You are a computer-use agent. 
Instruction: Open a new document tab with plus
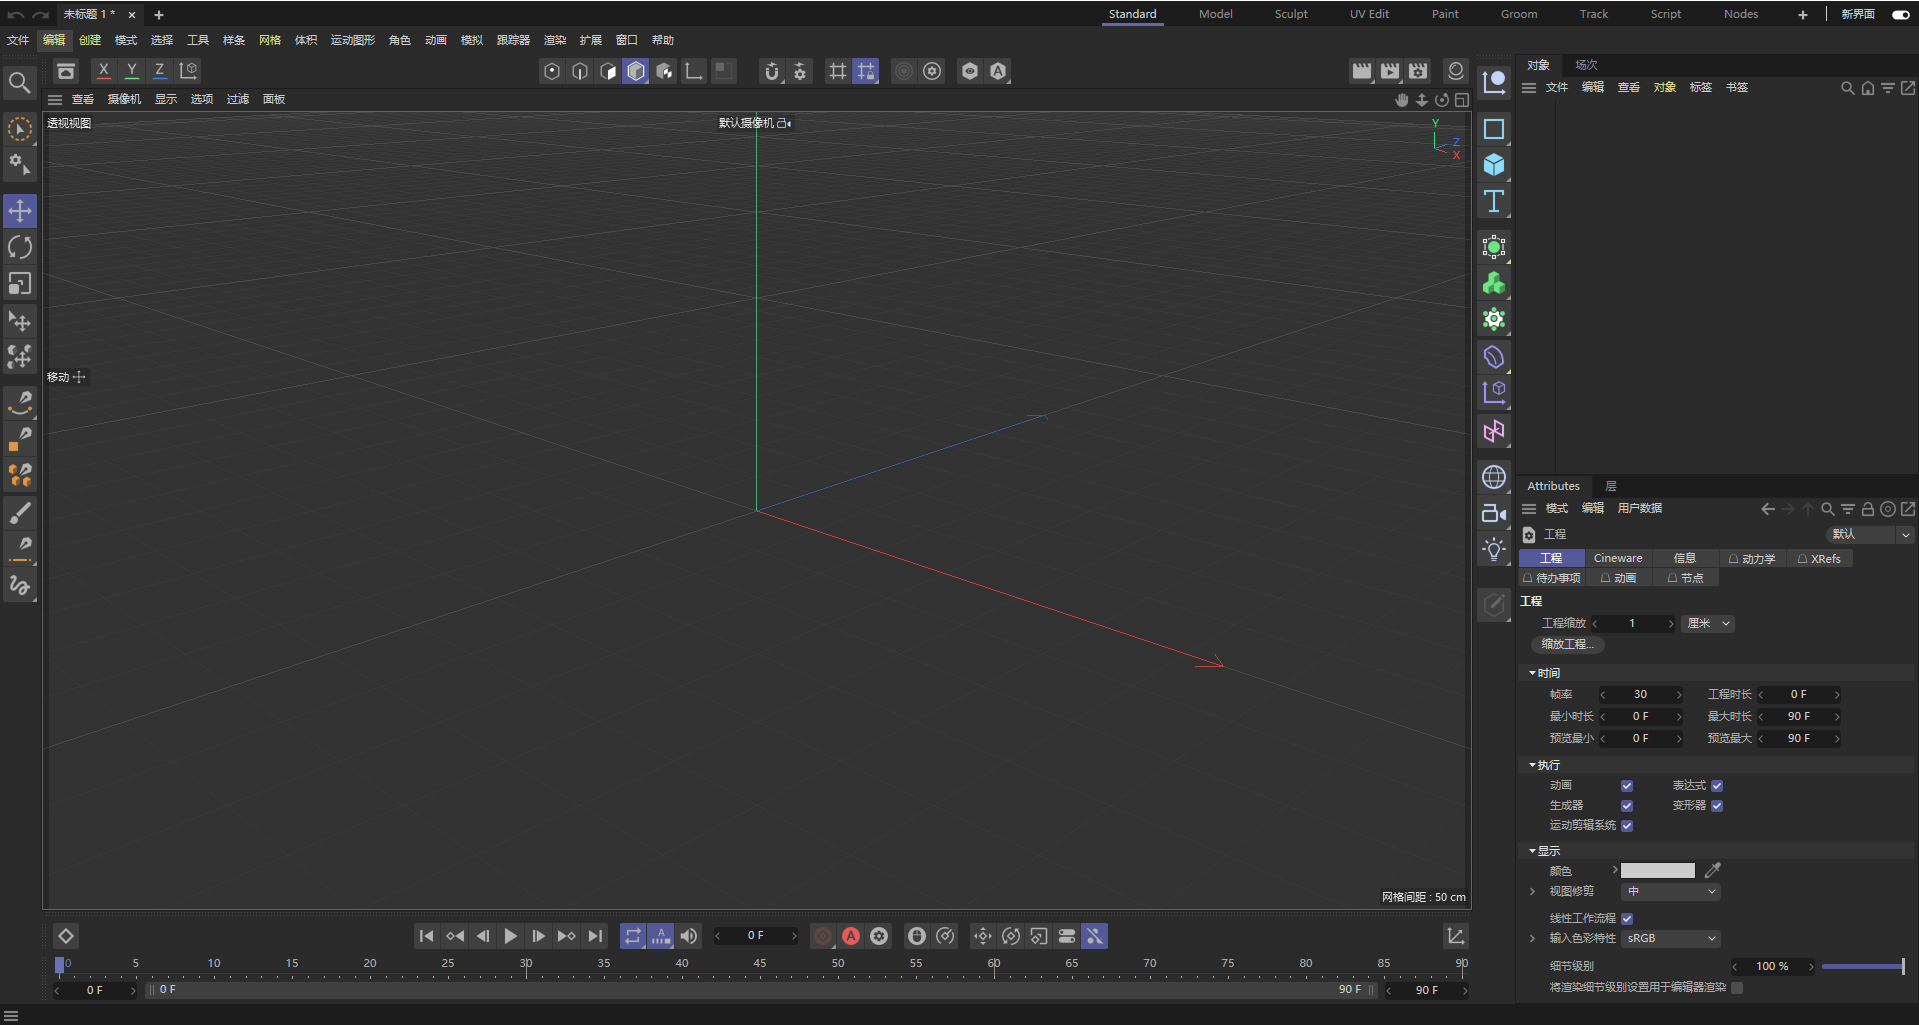pyautogui.click(x=159, y=15)
